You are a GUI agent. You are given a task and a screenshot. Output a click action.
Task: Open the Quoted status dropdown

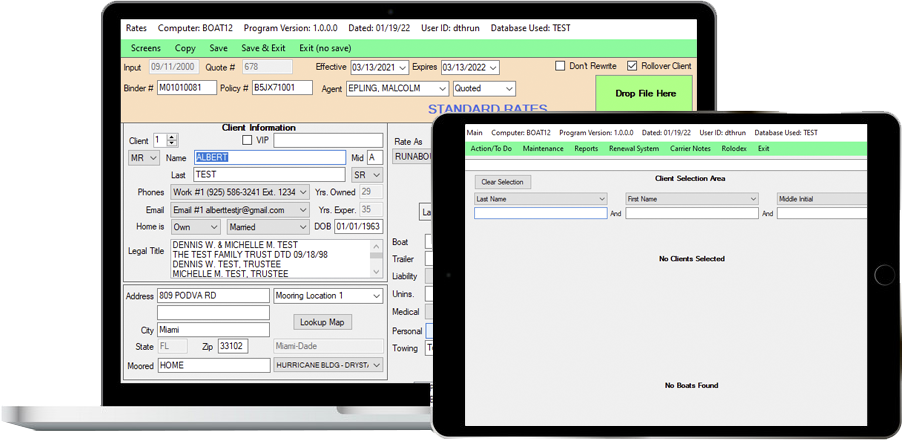pos(506,89)
